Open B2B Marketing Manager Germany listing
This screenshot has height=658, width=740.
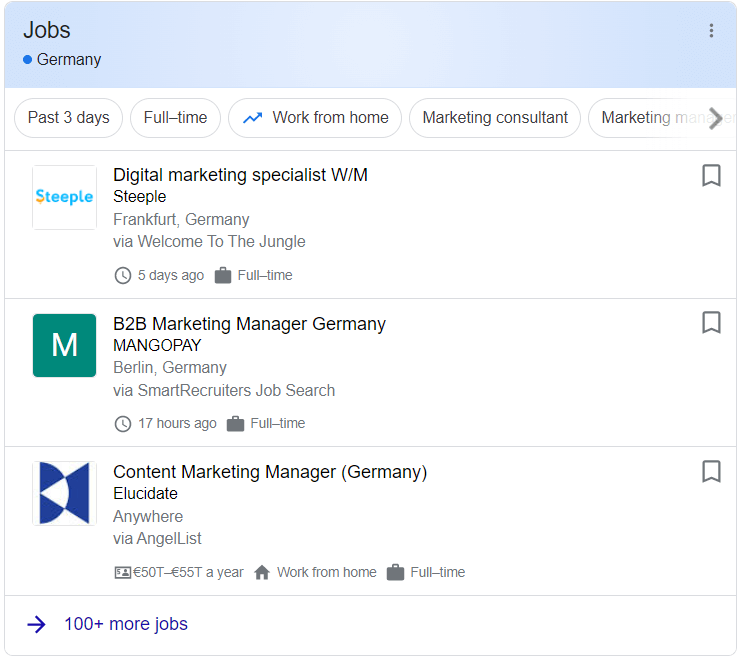[x=249, y=324]
